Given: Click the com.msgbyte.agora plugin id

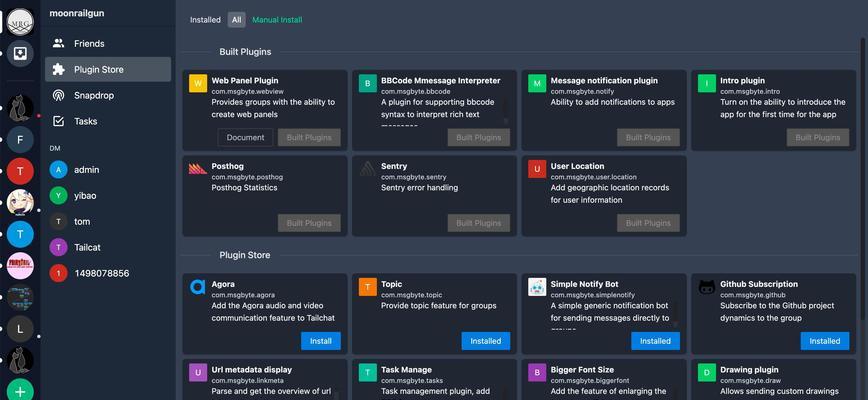Looking at the screenshot, I should coord(243,295).
